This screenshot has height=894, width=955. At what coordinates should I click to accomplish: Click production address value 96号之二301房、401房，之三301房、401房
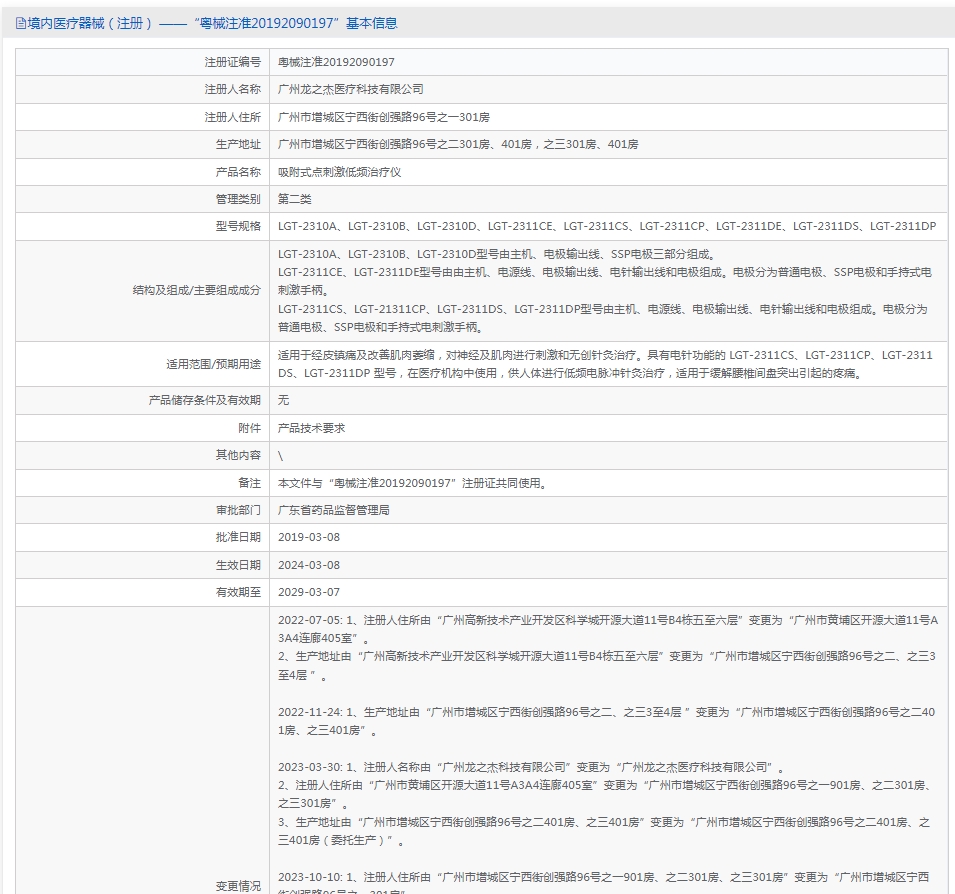pyautogui.click(x=458, y=144)
